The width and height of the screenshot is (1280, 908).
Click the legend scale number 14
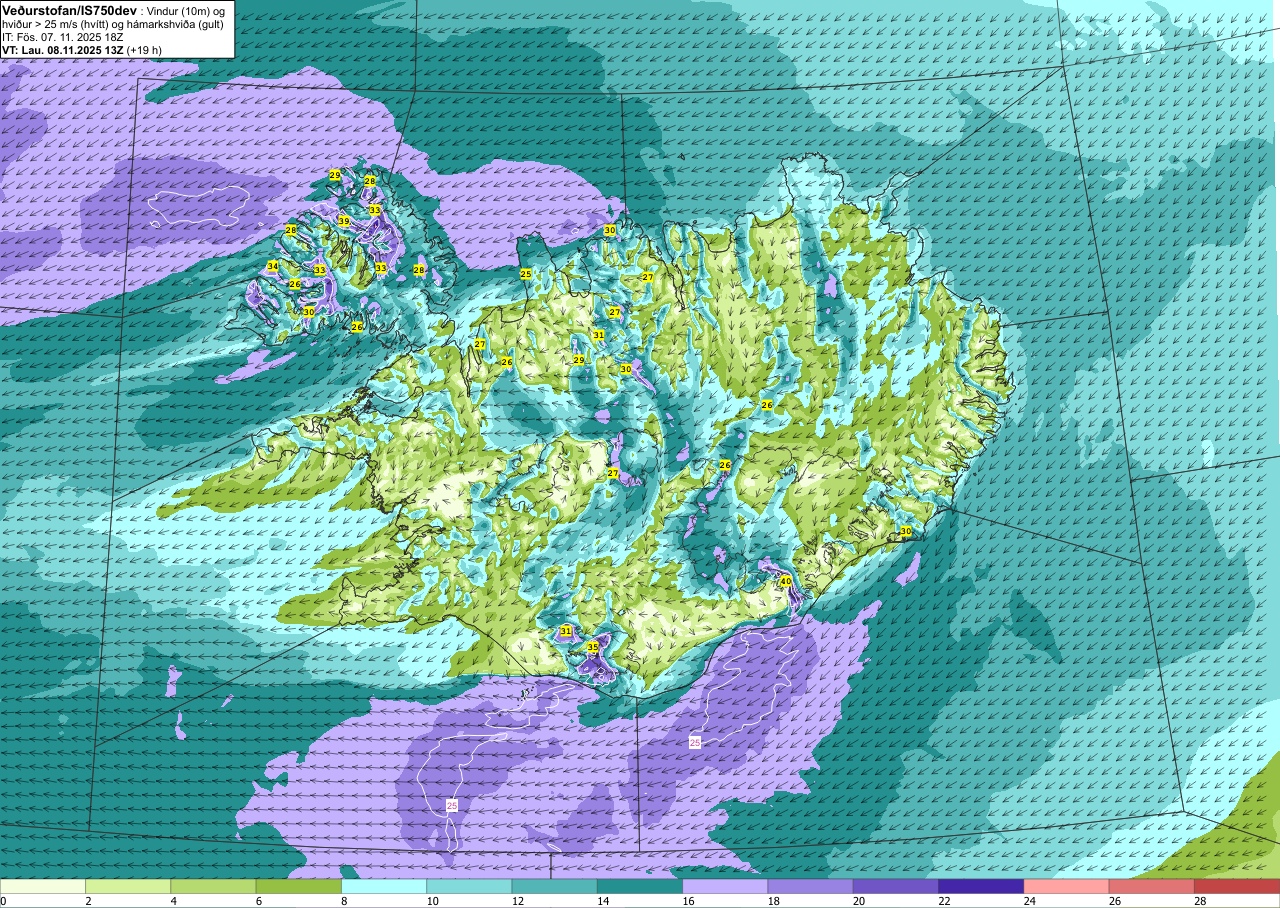pos(603,901)
